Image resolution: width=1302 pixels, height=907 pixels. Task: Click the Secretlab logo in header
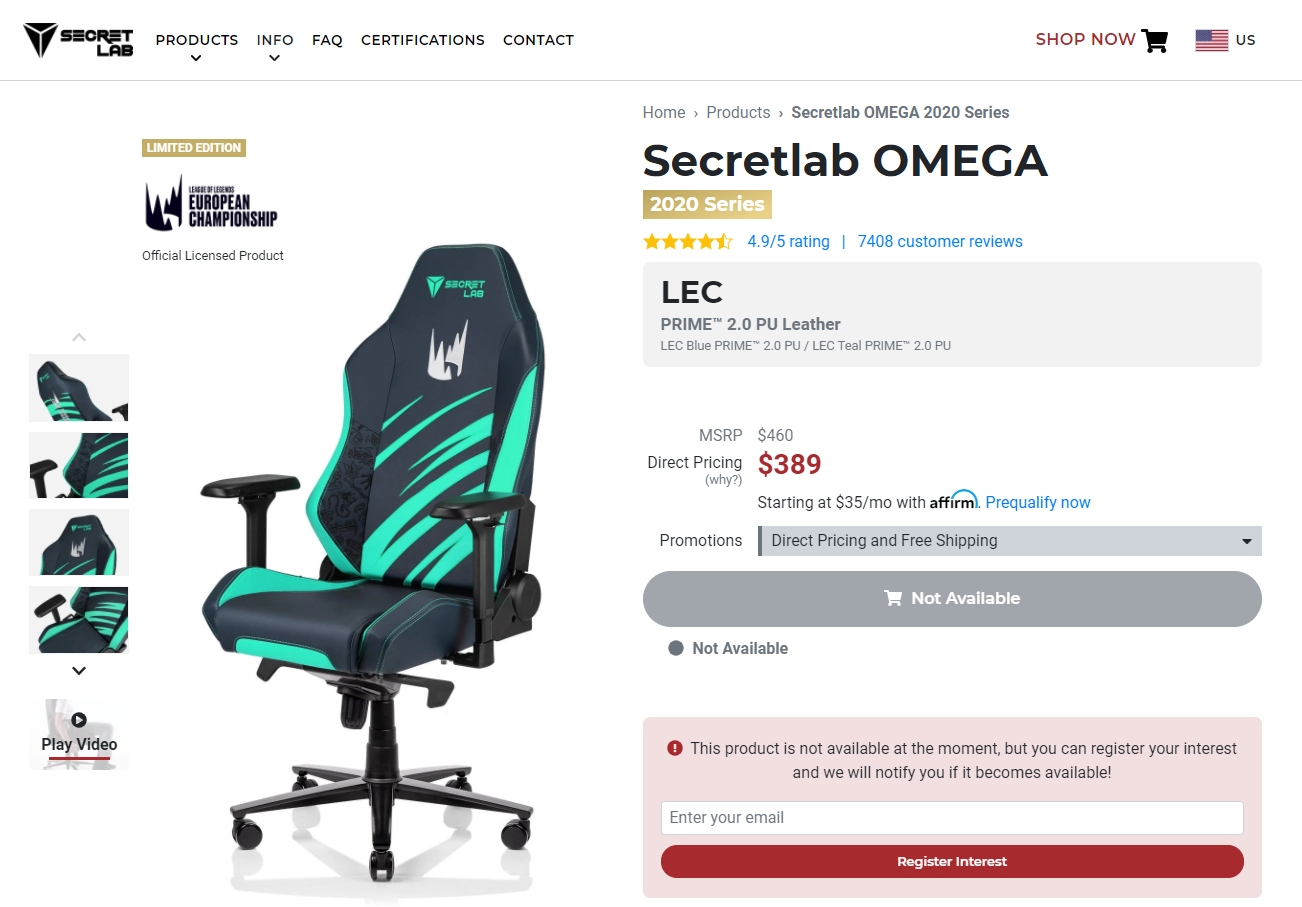click(x=79, y=40)
